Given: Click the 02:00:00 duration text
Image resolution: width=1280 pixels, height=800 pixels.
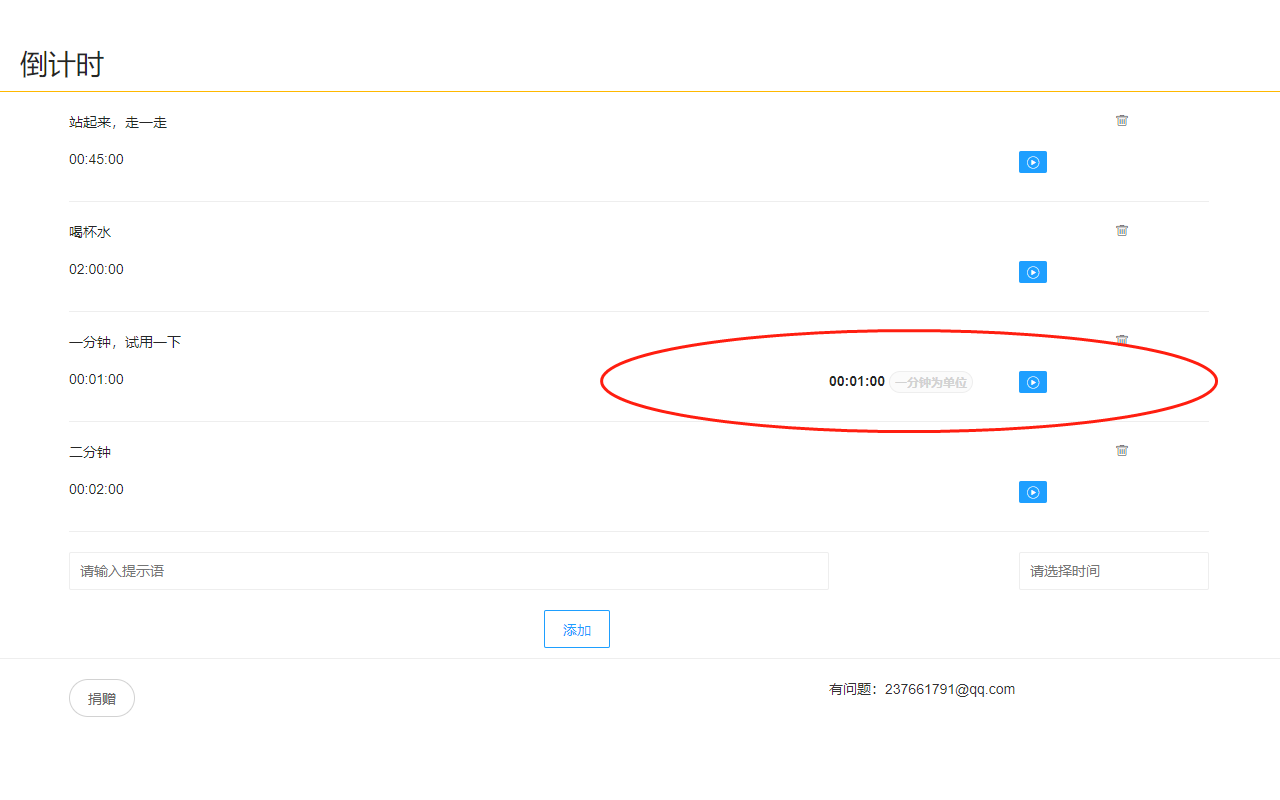Looking at the screenshot, I should 97,269.
